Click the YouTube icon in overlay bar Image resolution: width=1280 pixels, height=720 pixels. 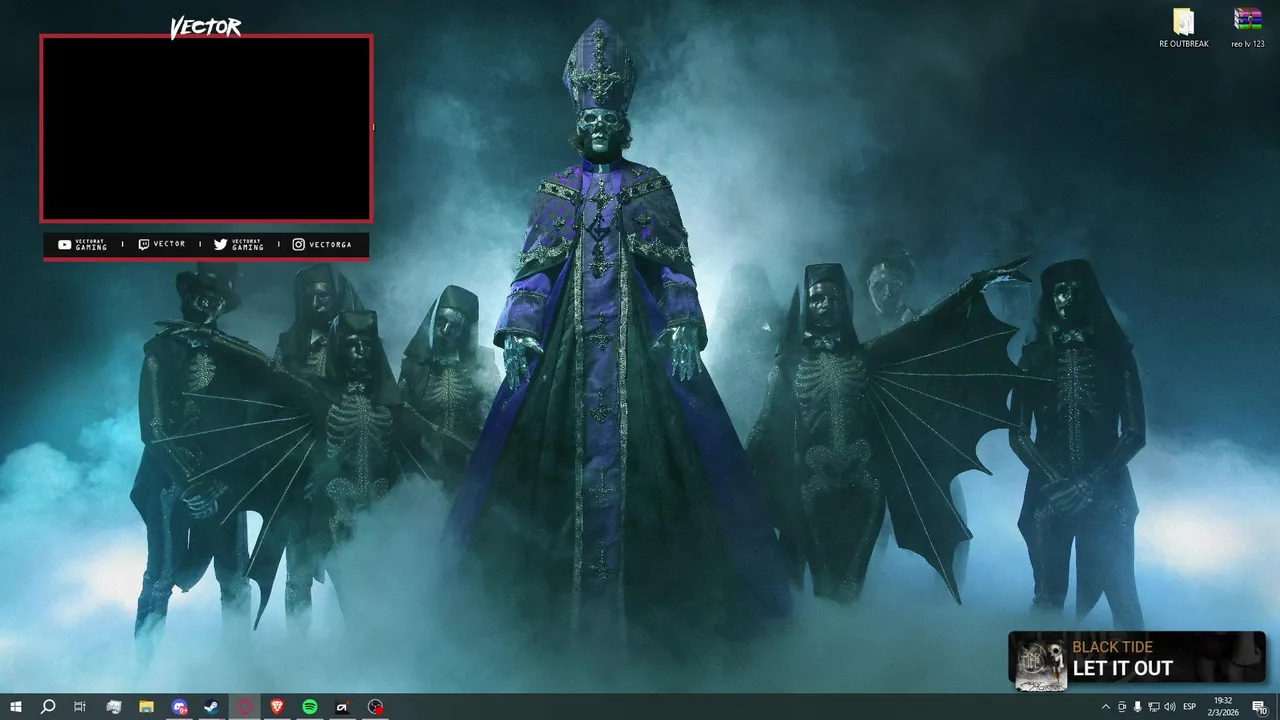[65, 244]
